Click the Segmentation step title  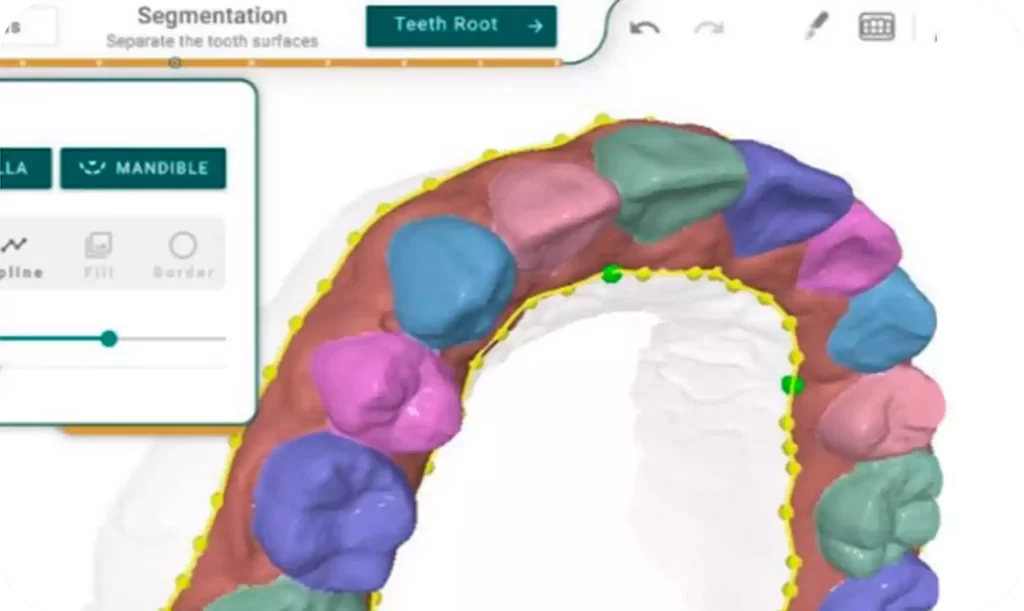212,16
